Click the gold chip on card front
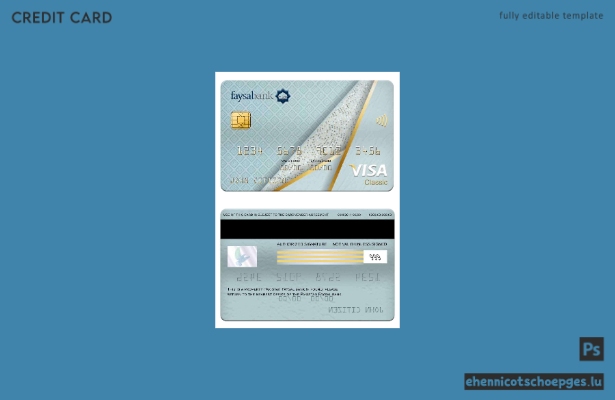 [241, 120]
